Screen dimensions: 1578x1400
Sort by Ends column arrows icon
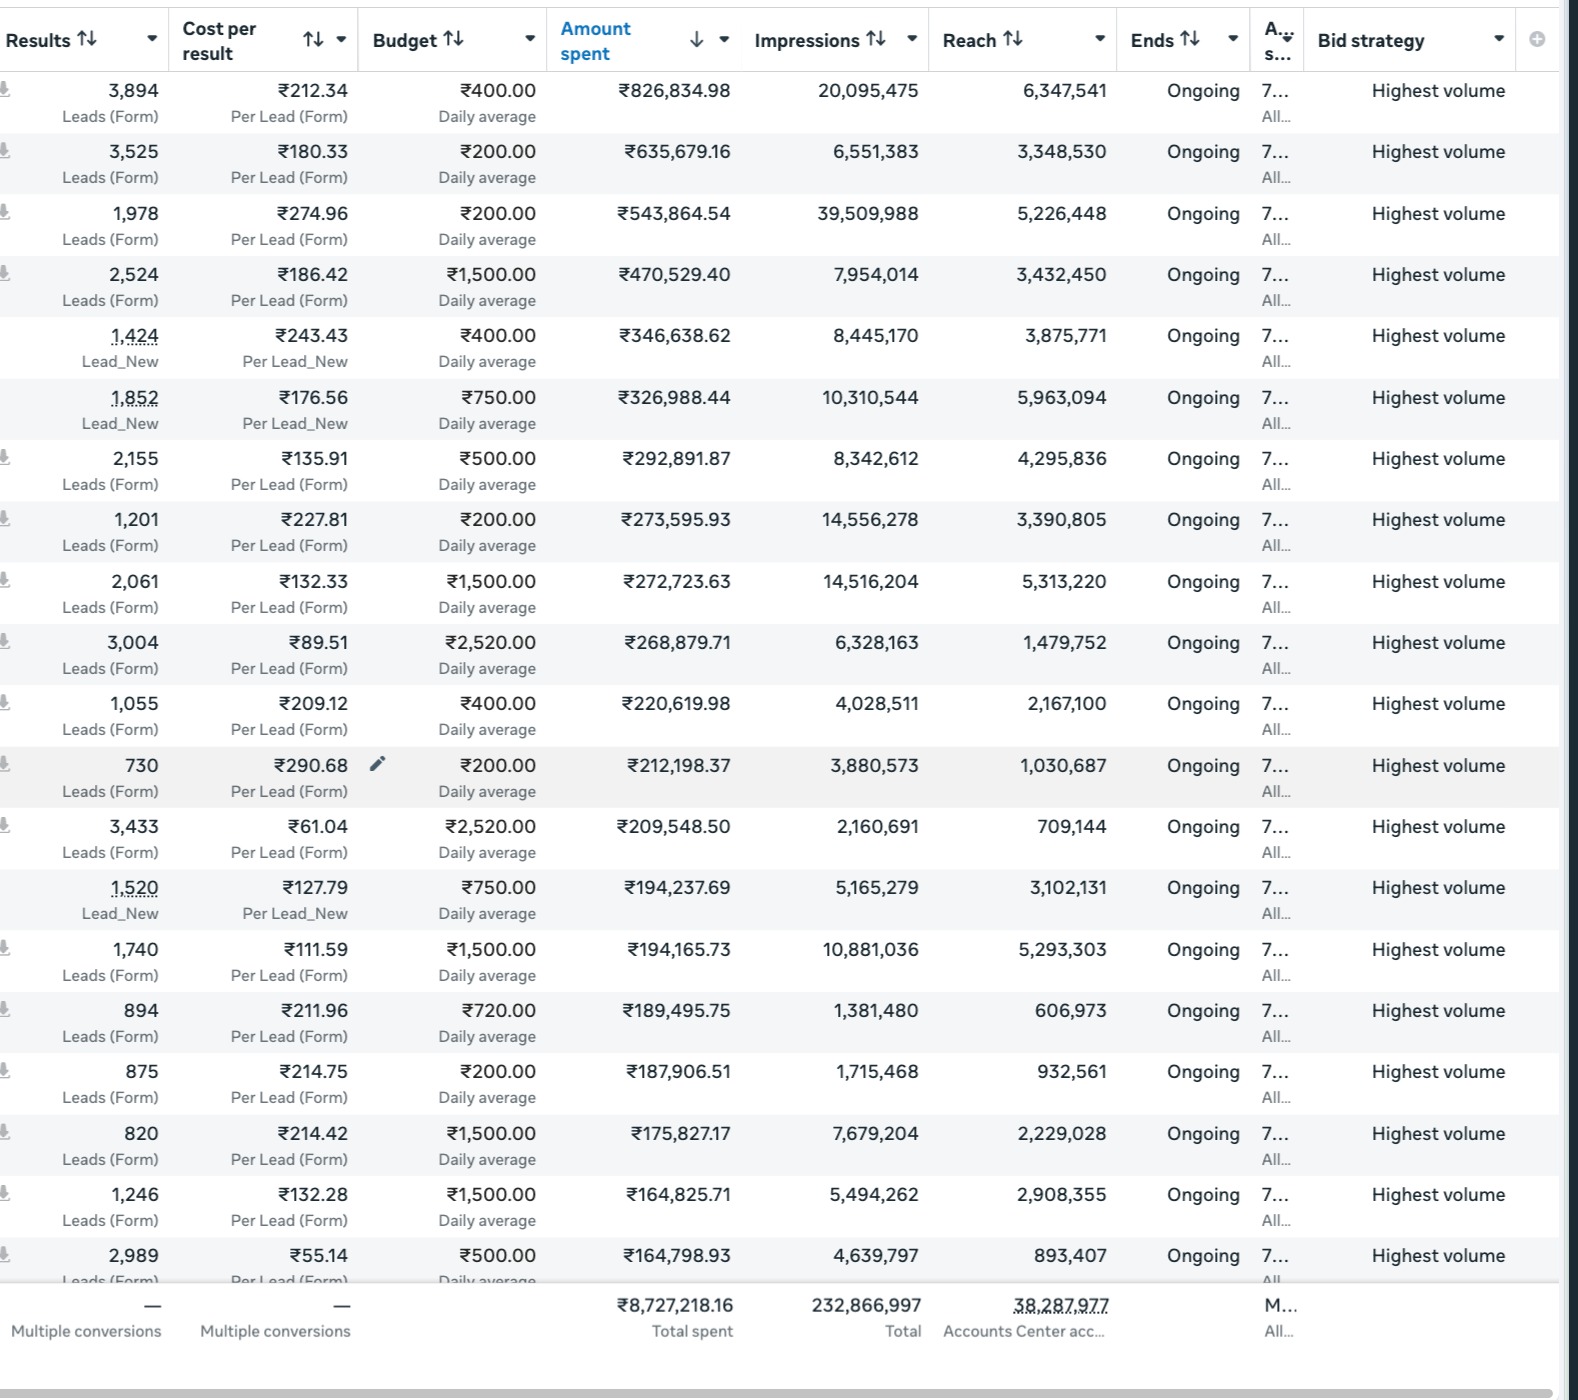coord(1190,39)
